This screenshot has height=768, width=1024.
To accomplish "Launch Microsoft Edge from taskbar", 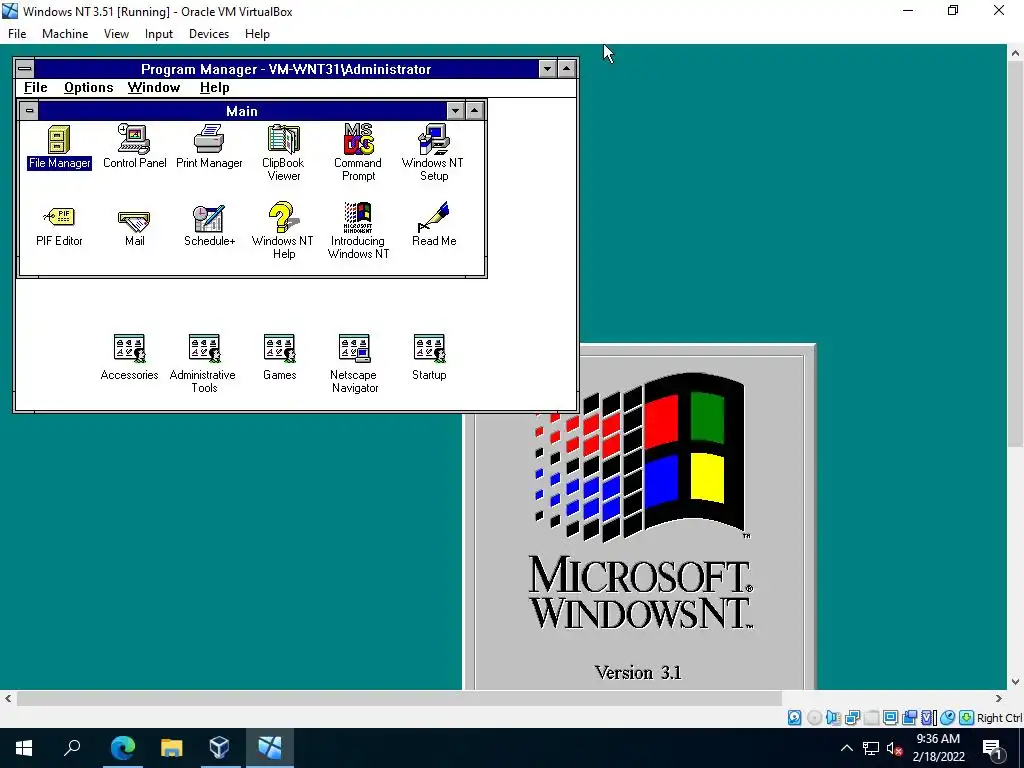I will click(x=123, y=748).
